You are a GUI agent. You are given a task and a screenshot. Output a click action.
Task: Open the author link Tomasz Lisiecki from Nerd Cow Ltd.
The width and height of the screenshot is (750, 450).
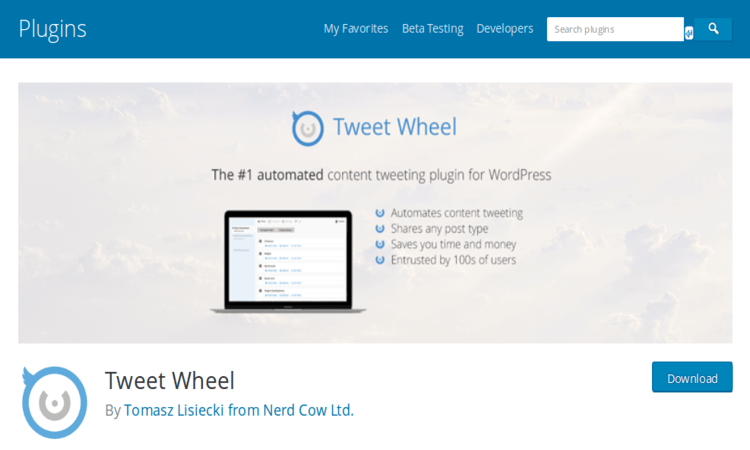[239, 410]
